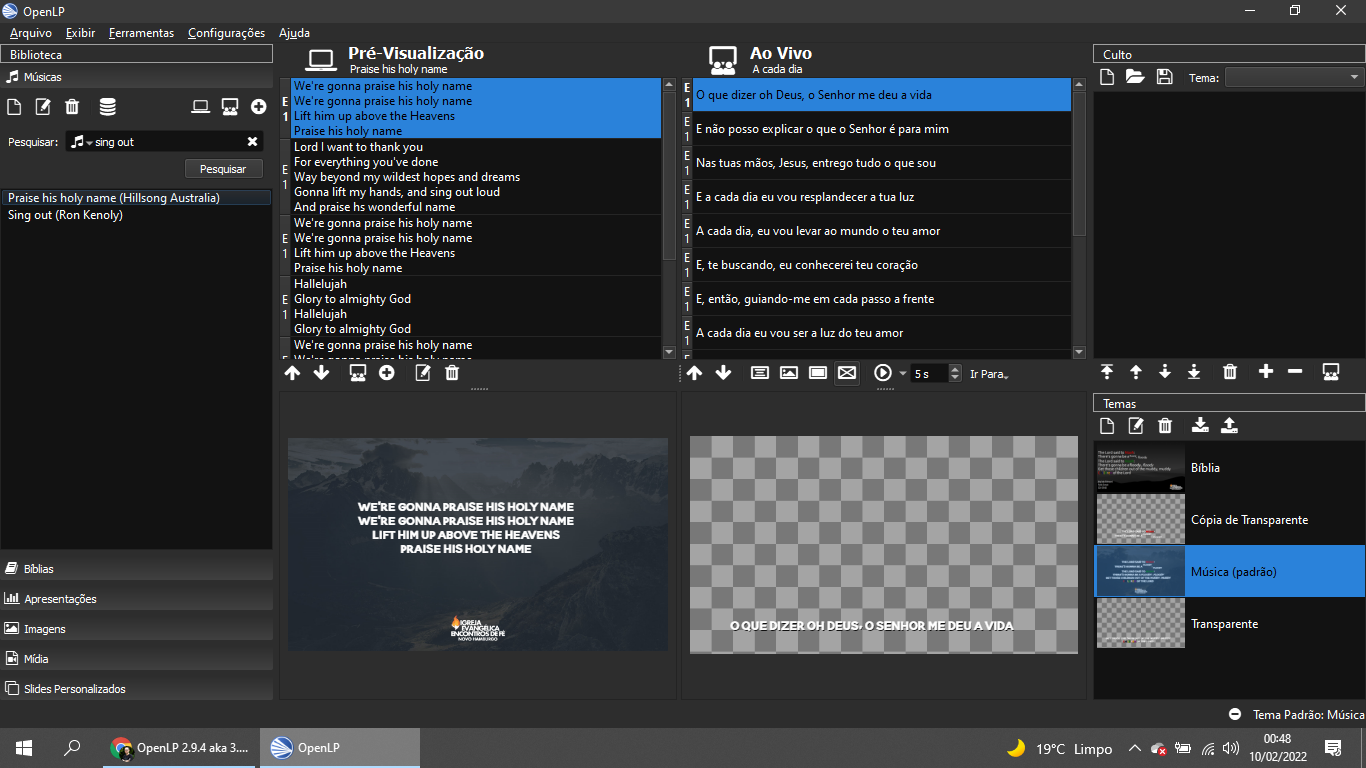
Task: Open the Ferramentas menu
Action: point(141,33)
